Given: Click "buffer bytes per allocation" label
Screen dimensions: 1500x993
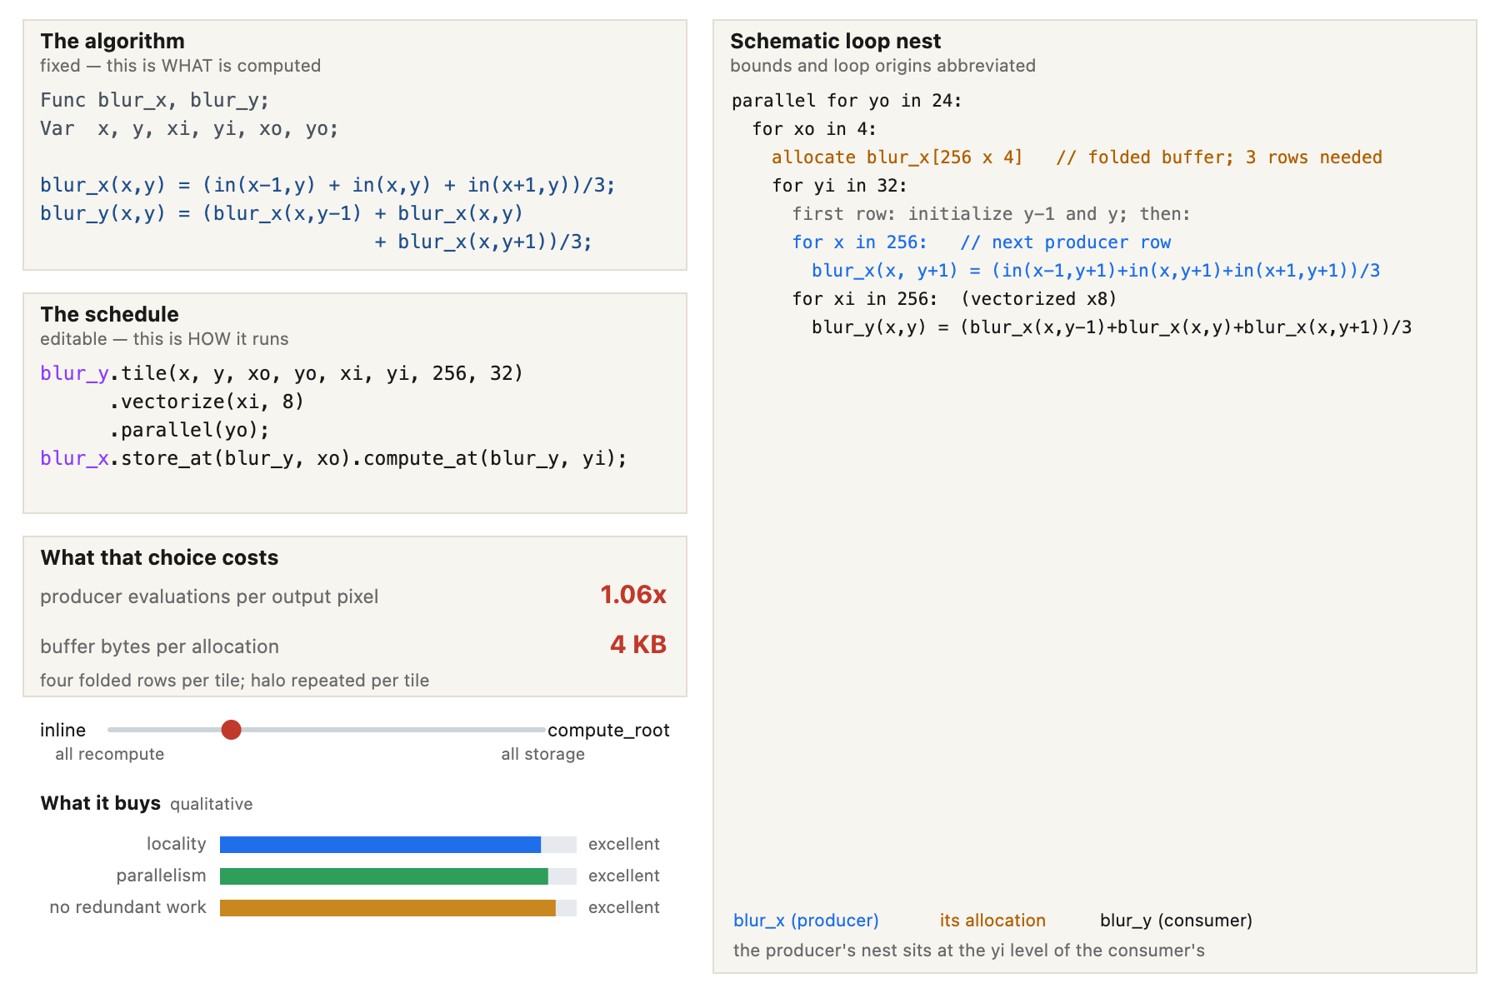Looking at the screenshot, I should pos(160,647).
